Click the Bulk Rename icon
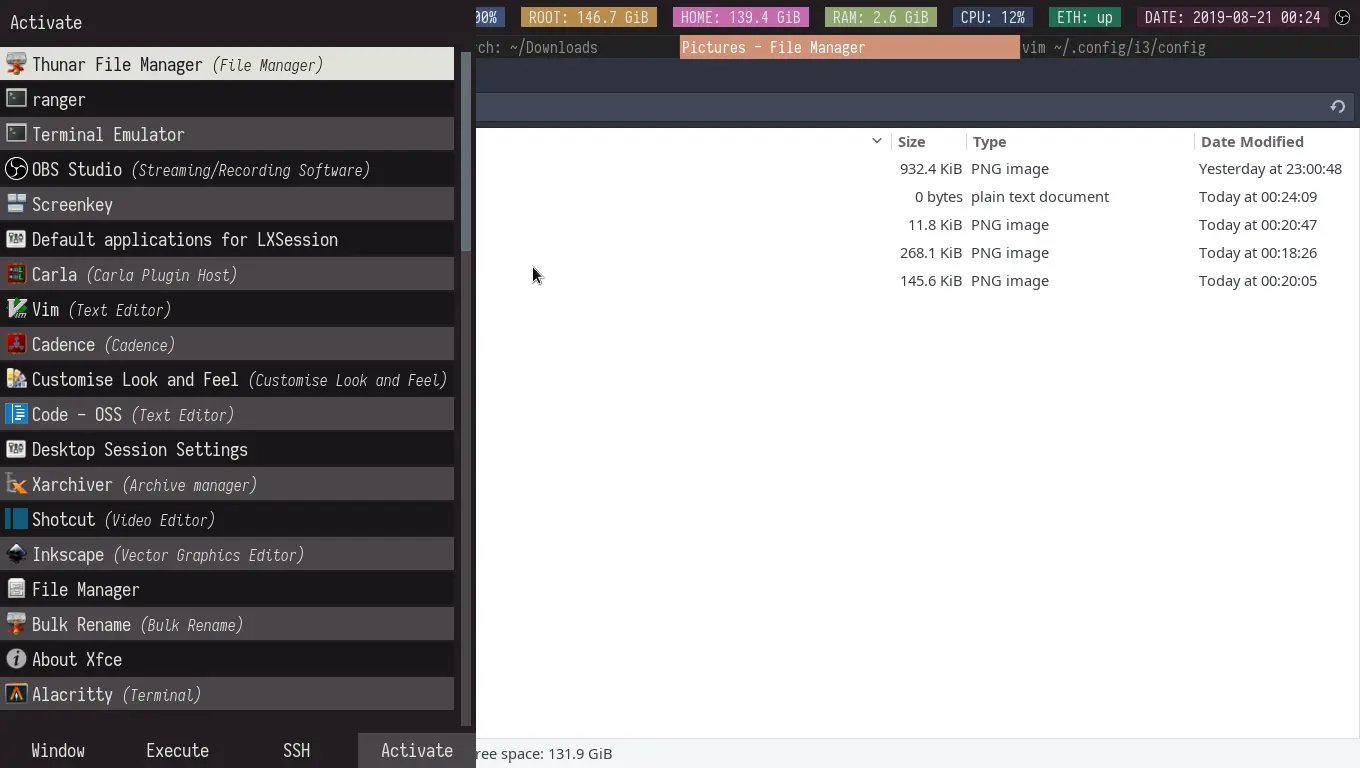 click(16, 624)
